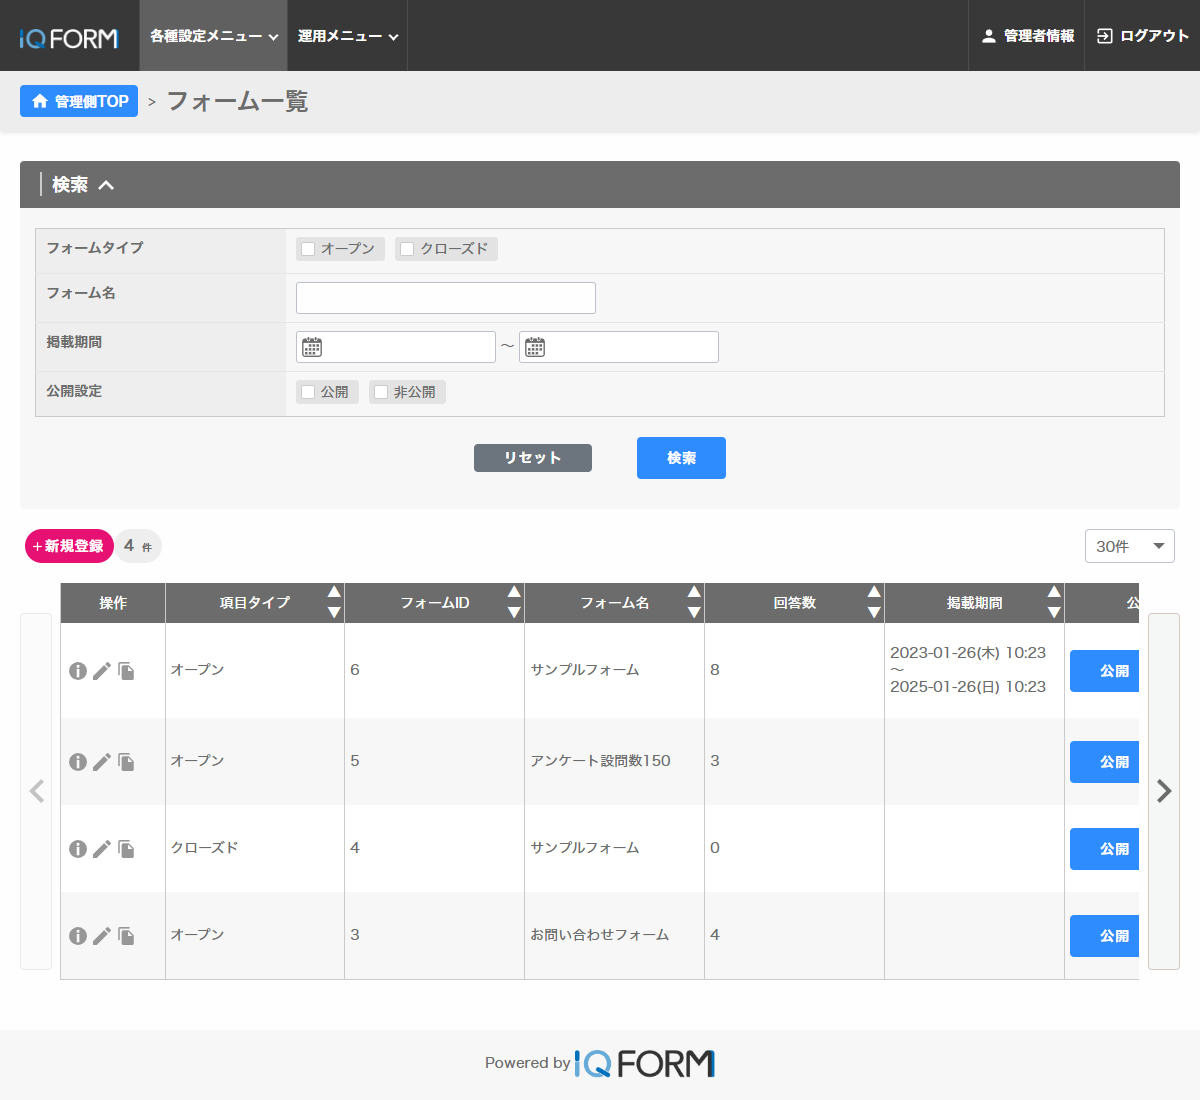Toggle 公開 status for form ID 6
1200x1100 pixels.
1105,671
